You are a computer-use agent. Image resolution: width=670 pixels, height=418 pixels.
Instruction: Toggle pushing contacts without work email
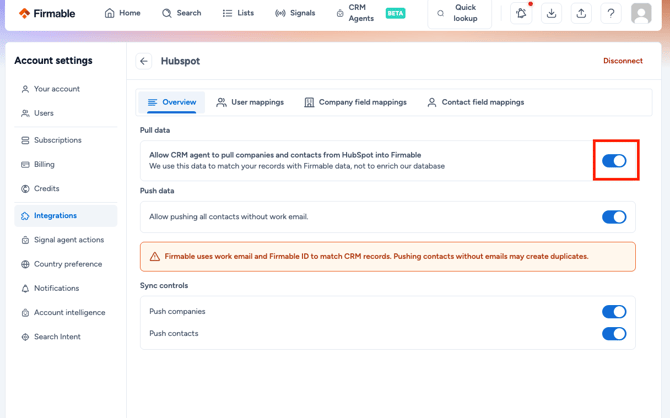pyautogui.click(x=614, y=217)
